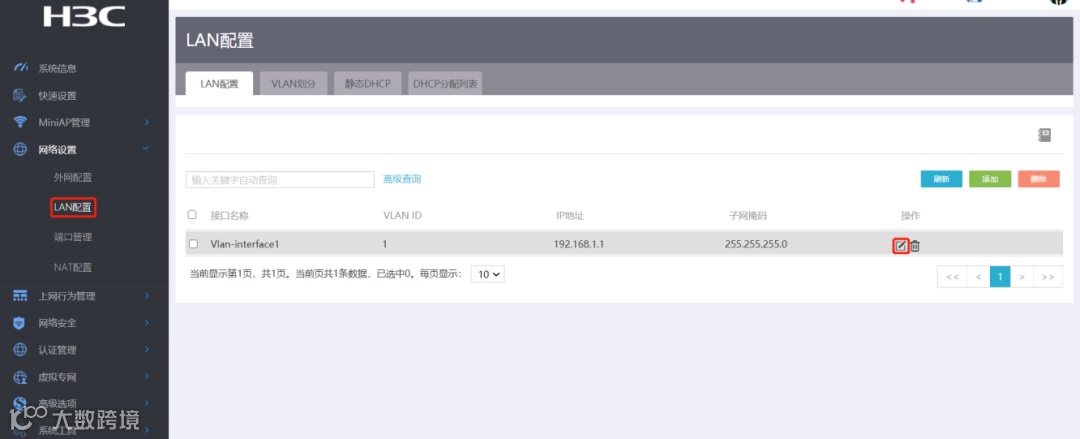Click the 子网掩码 column header
This screenshot has width=1080, height=439.
pos(748,215)
